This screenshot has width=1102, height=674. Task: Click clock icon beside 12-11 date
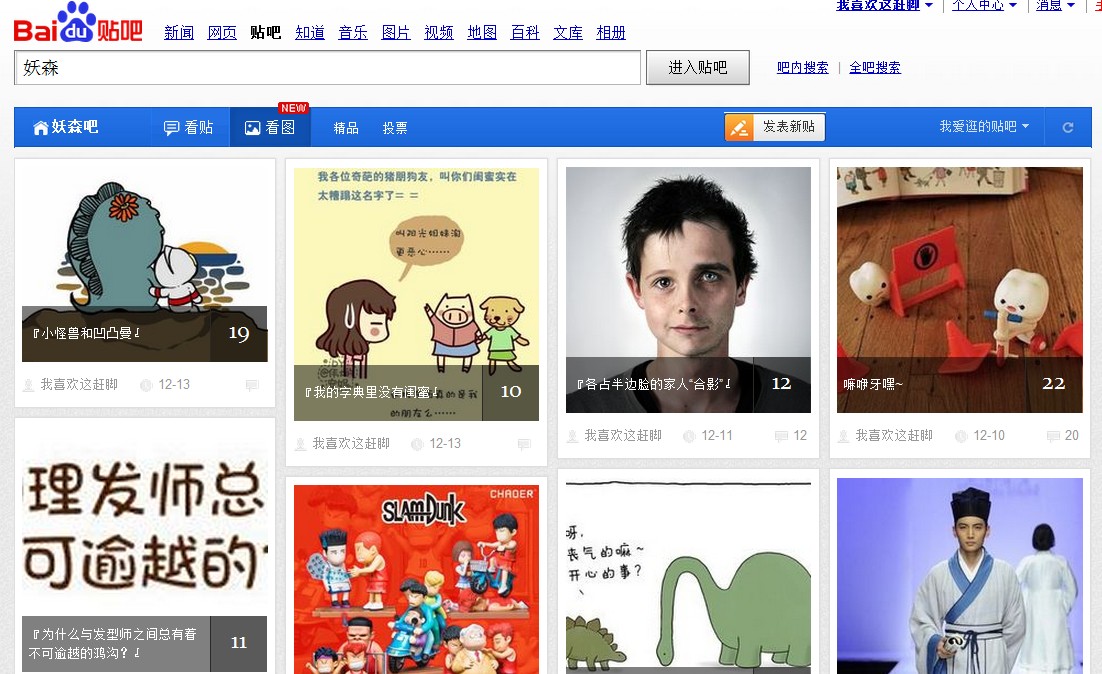click(x=689, y=436)
